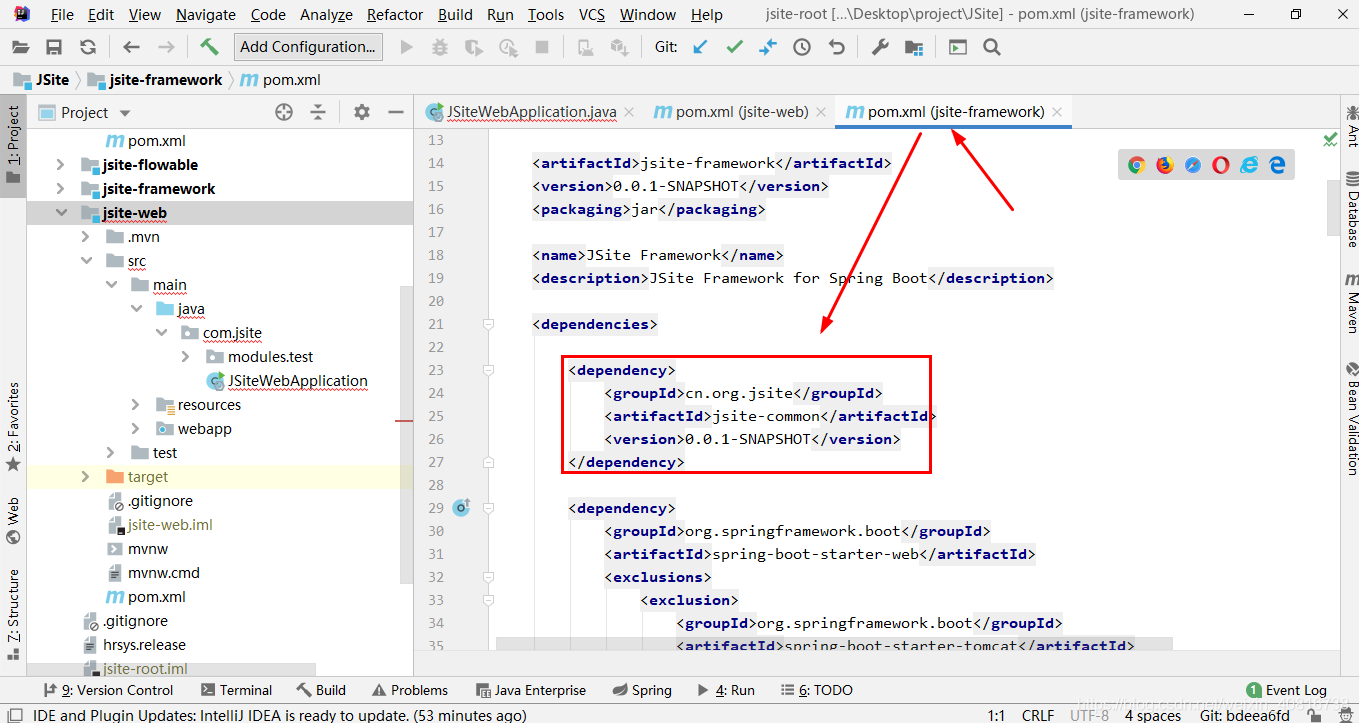
Task: Open in Opera browser icon
Action: 1221,165
